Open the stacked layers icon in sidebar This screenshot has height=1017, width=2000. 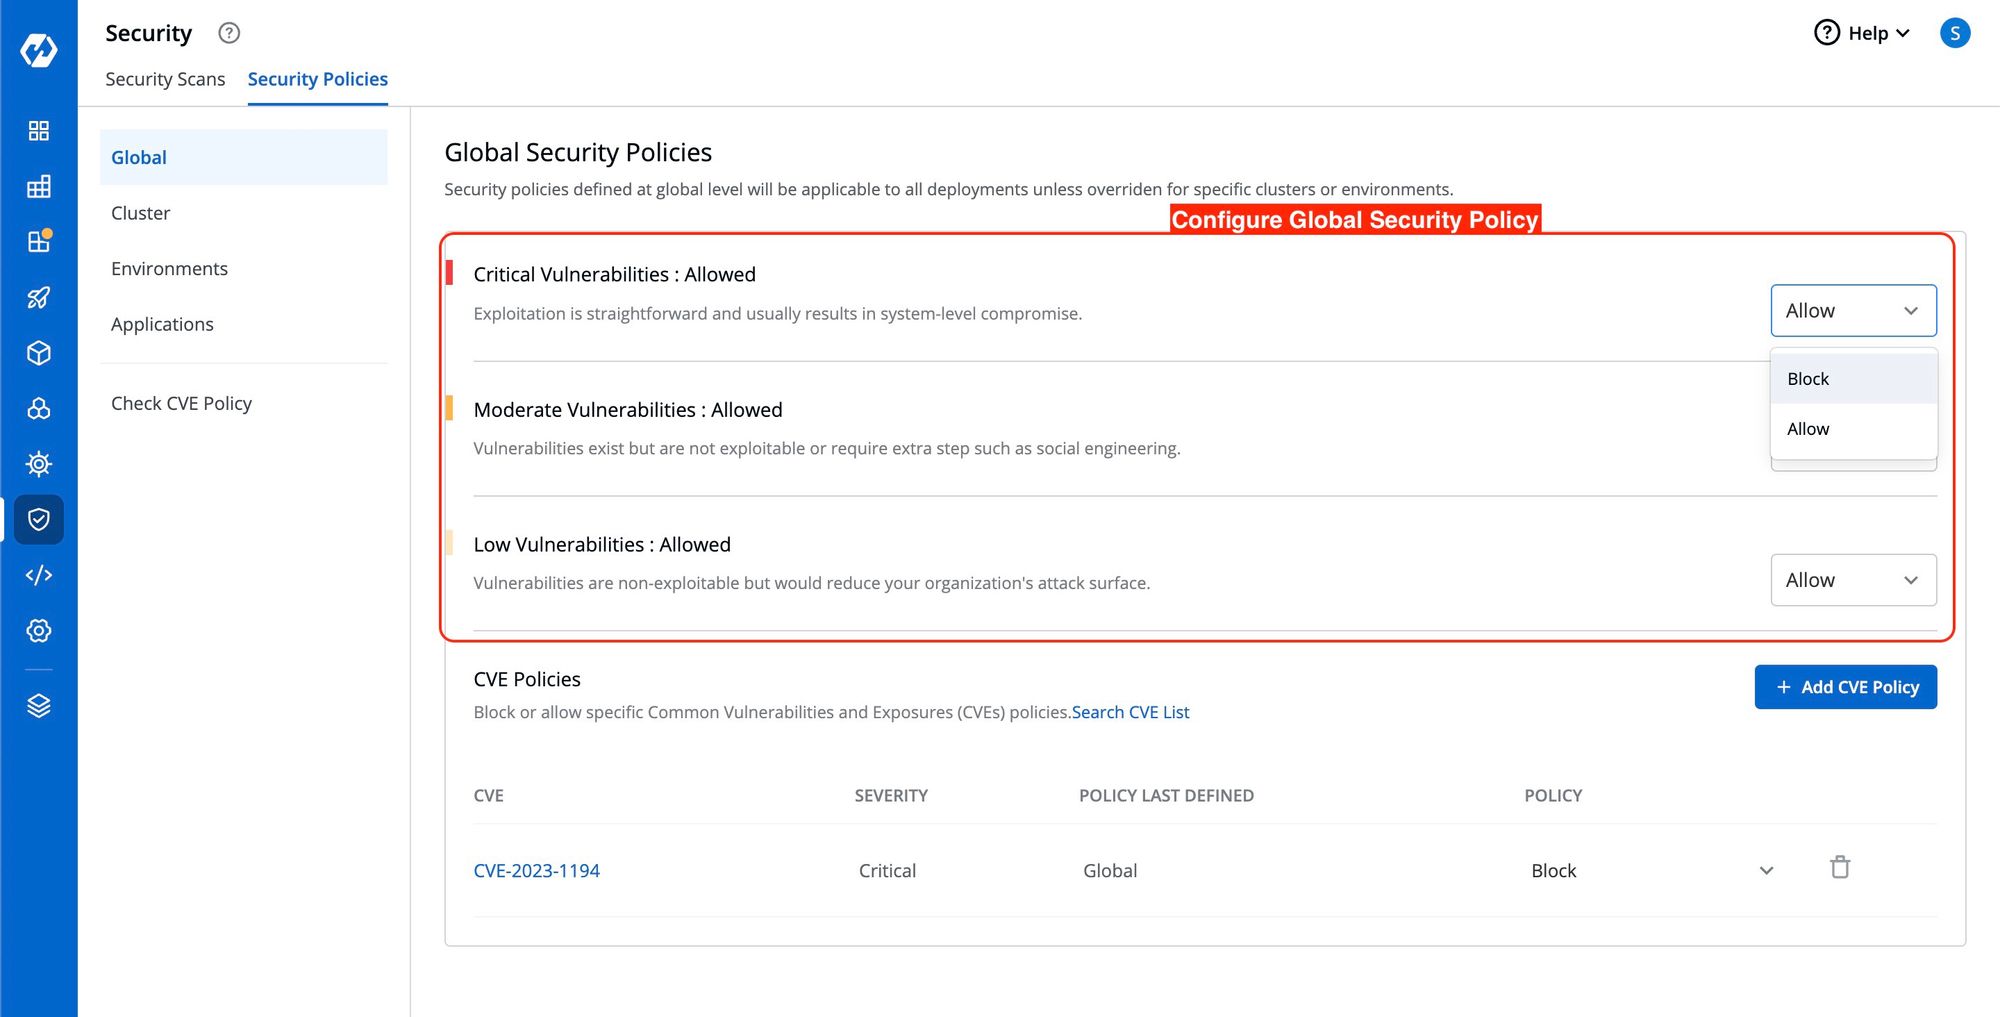39,706
